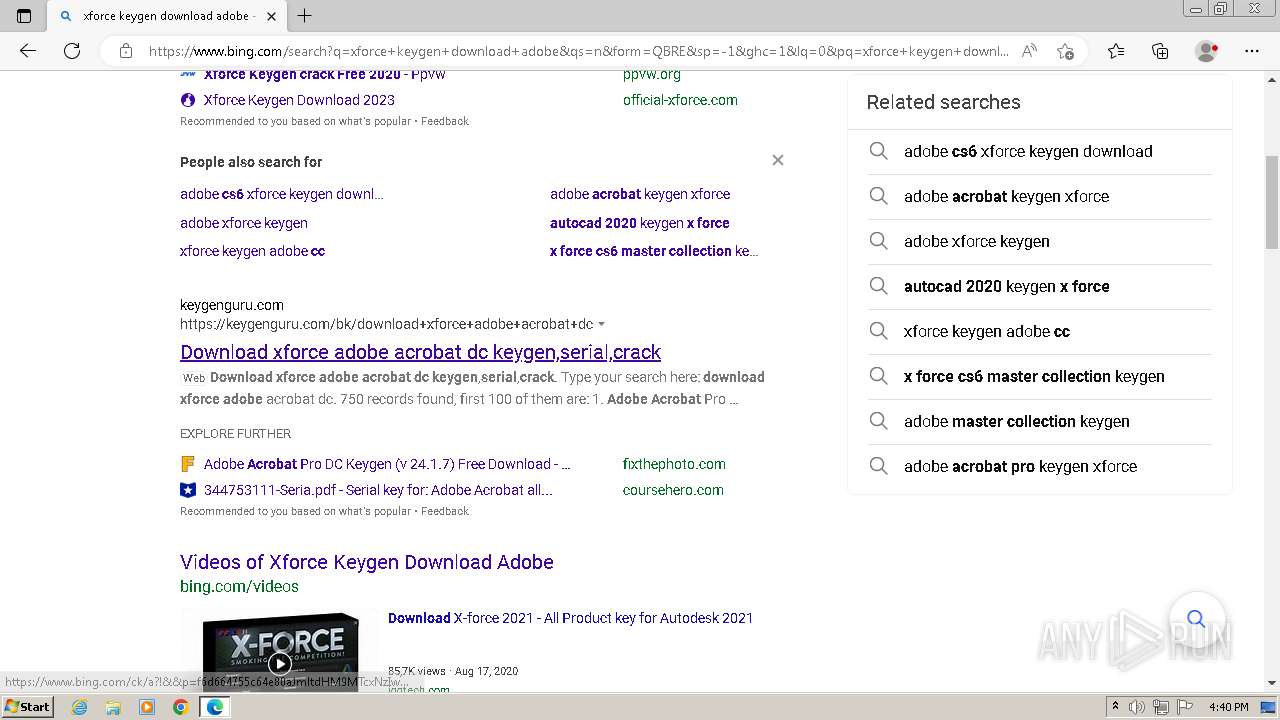1280x720 pixels.
Task: Open 344753111-Seria.pdf coursehero link
Action: (x=378, y=490)
